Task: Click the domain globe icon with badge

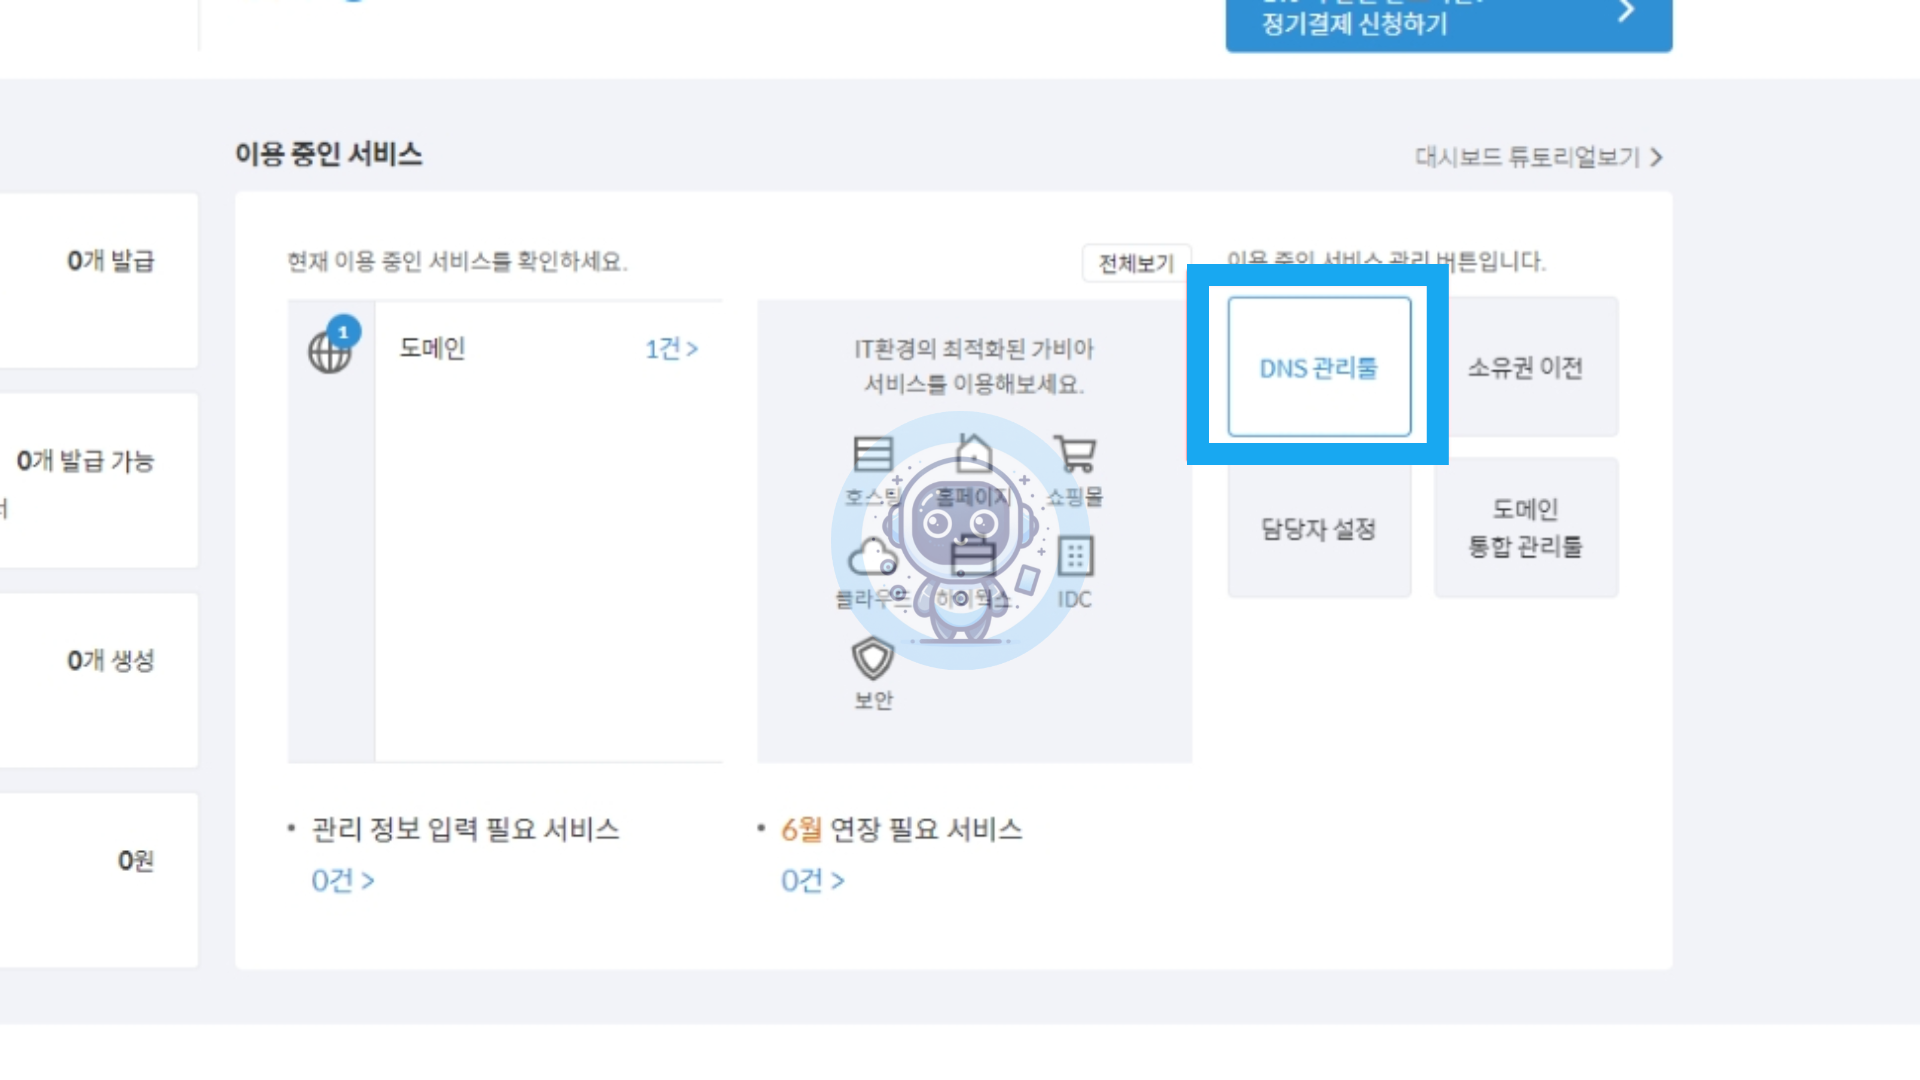Action: point(333,346)
